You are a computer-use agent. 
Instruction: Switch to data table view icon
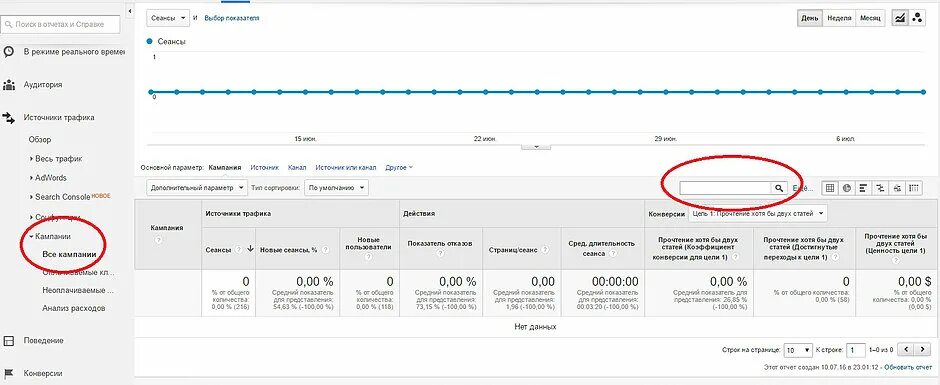[x=830, y=188]
